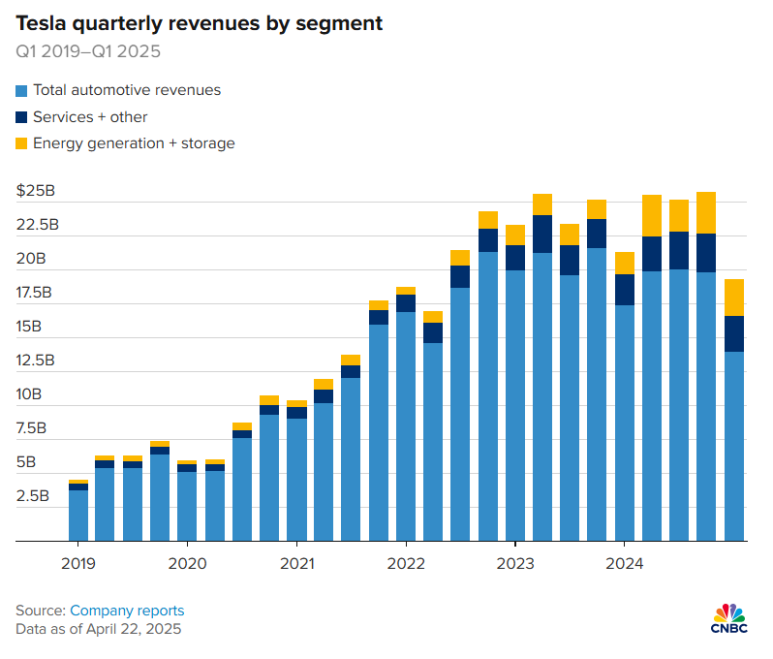Click the chart title 'Tesla quarterly revenues by segment'
Image resolution: width=773 pixels, height=659 pixels.
[199, 23]
